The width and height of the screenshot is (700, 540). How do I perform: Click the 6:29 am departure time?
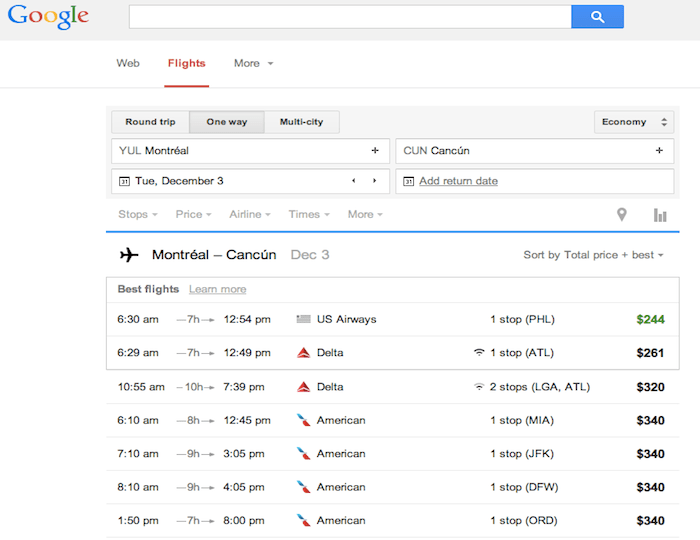pos(138,353)
